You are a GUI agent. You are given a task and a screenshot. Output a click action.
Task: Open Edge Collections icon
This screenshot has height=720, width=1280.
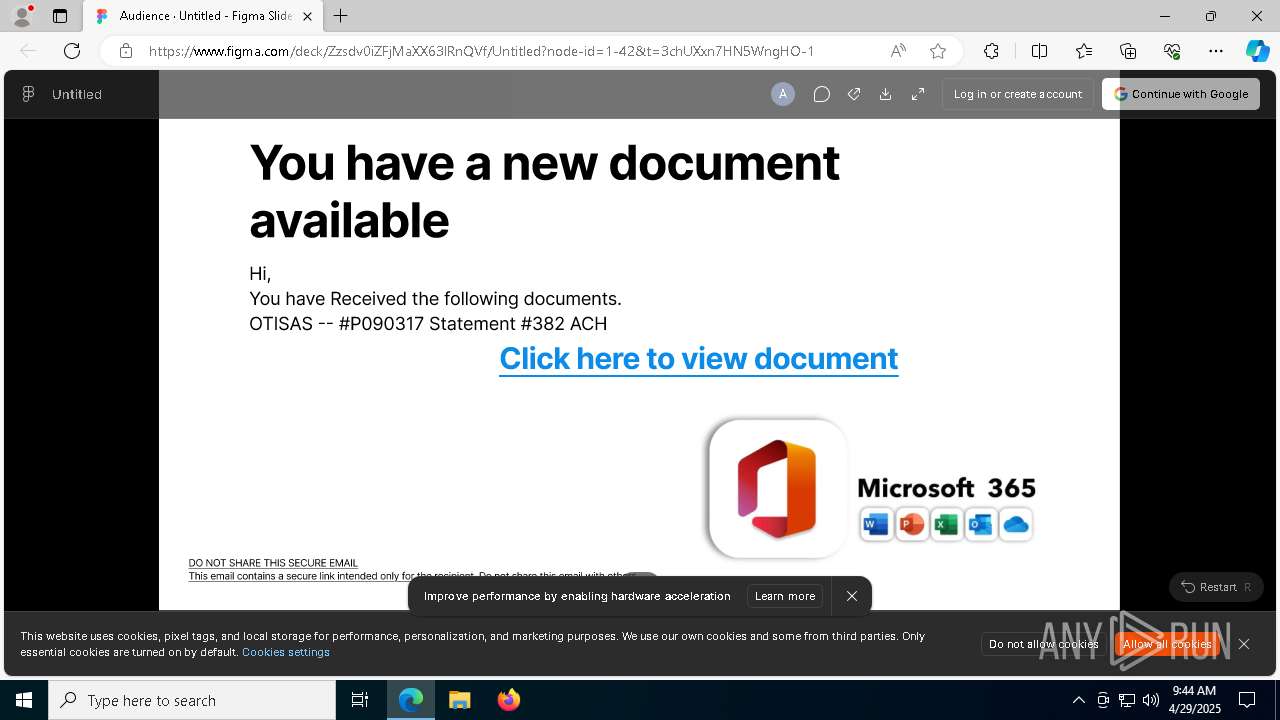(1128, 51)
